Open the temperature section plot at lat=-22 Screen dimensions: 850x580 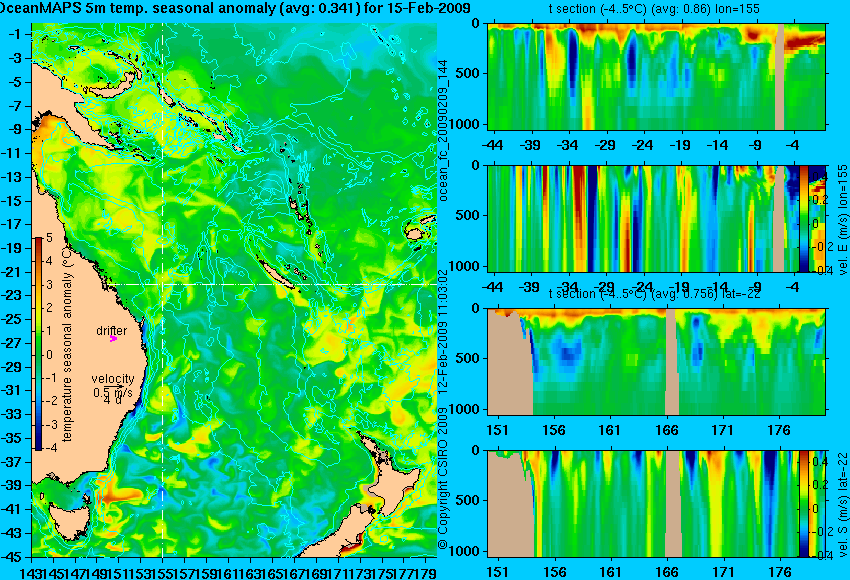[656, 362]
